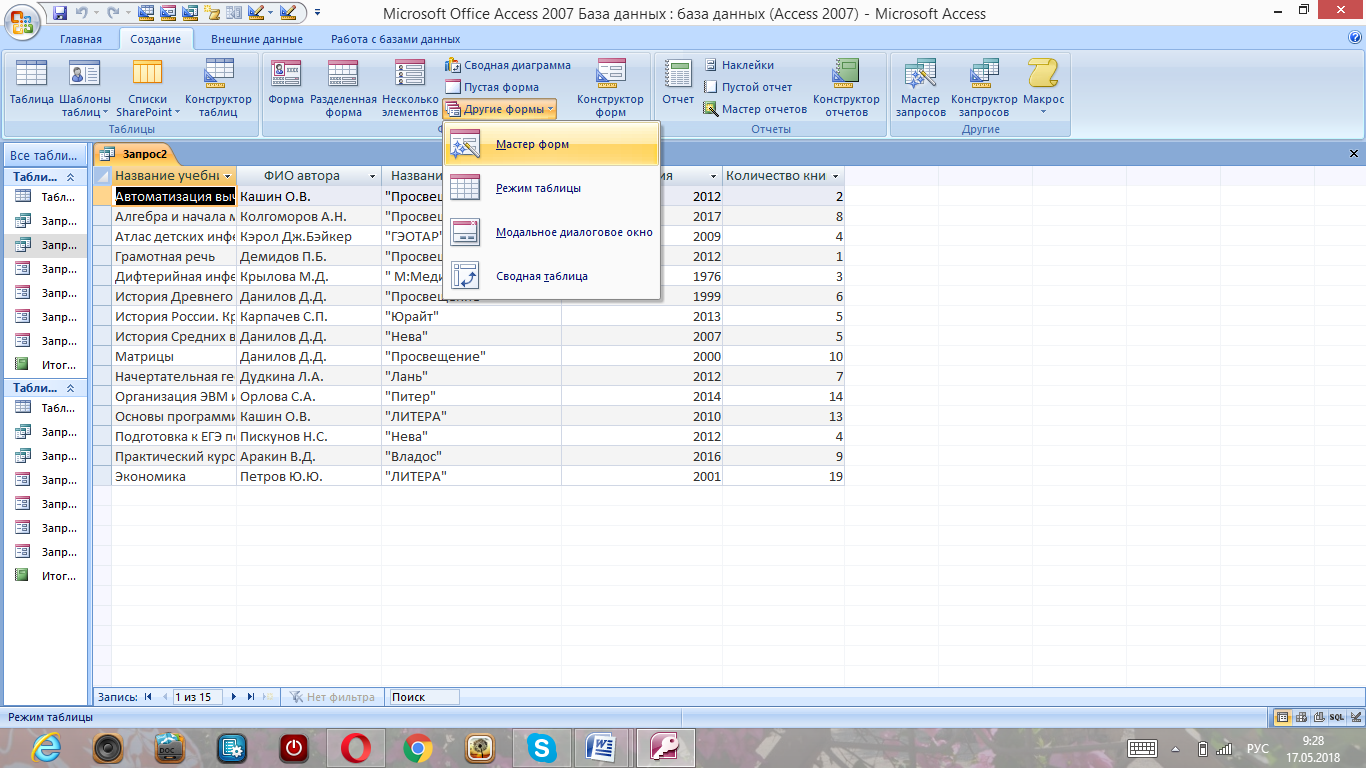1366x768 pixels.
Task: Open first Итог... report in navigation pane
Action: pyautogui.click(x=46, y=365)
